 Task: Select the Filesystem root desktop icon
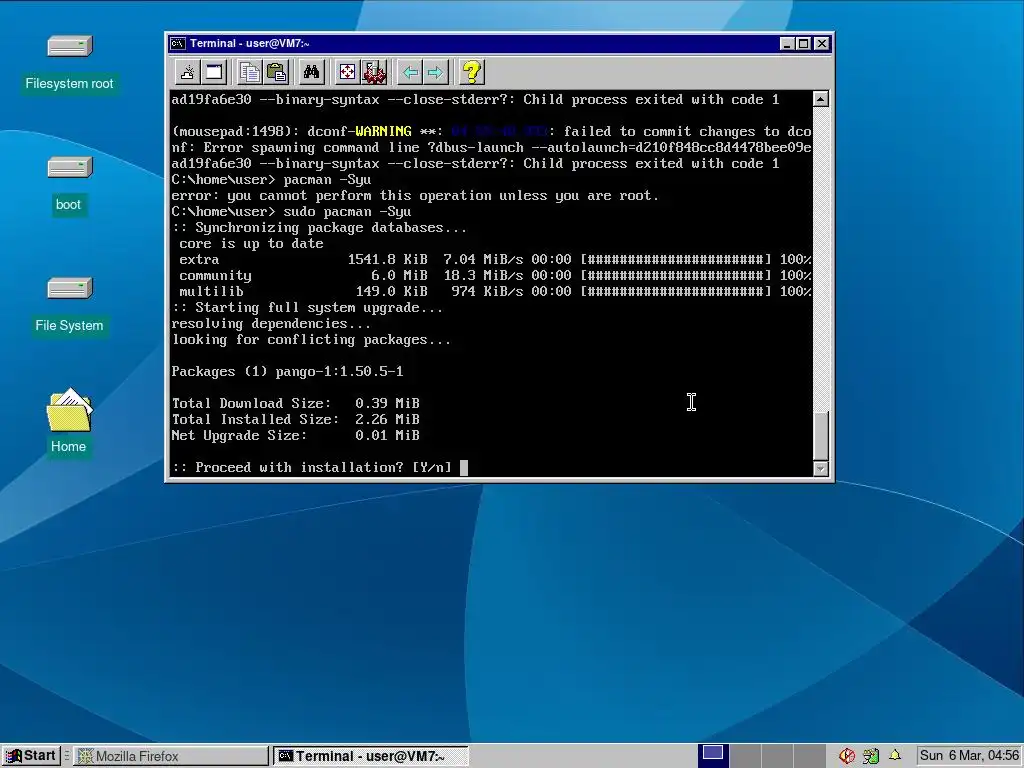click(69, 63)
